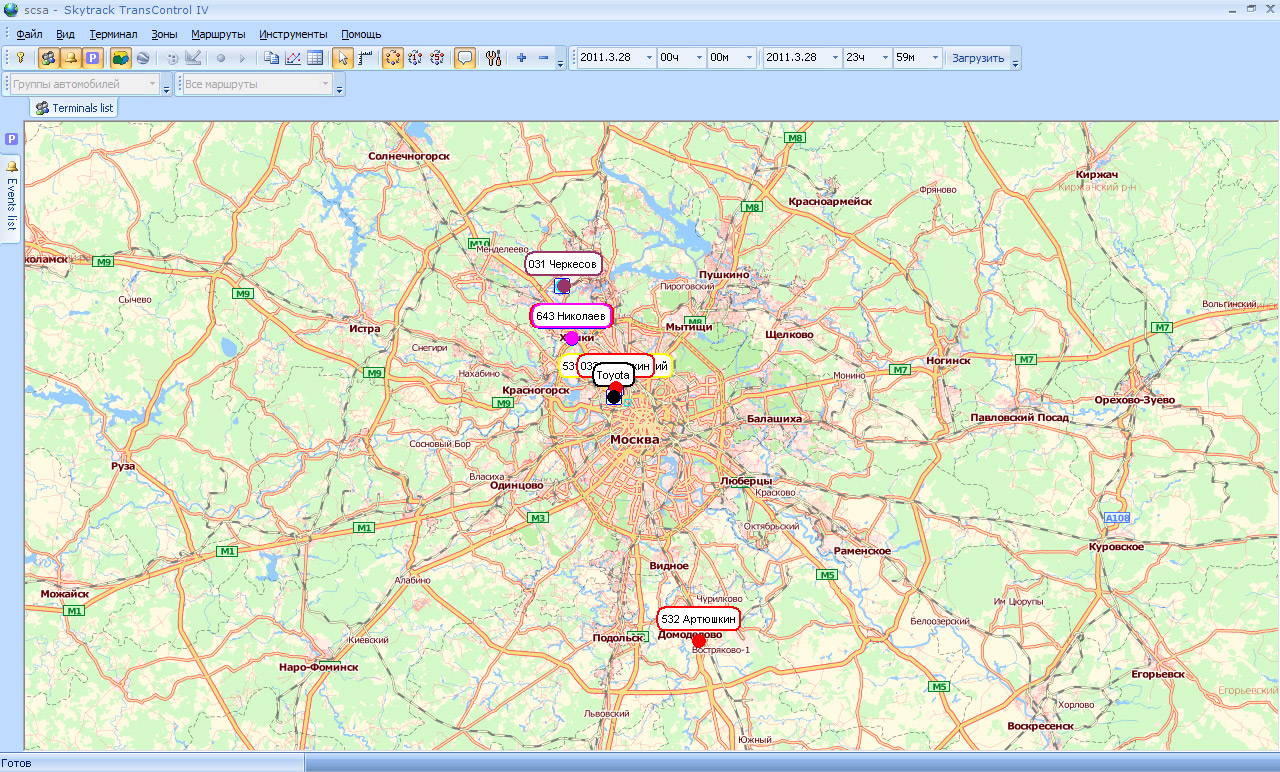Toggle the speech bubble labels button
Screen dimensions: 1280x772
tap(465, 58)
